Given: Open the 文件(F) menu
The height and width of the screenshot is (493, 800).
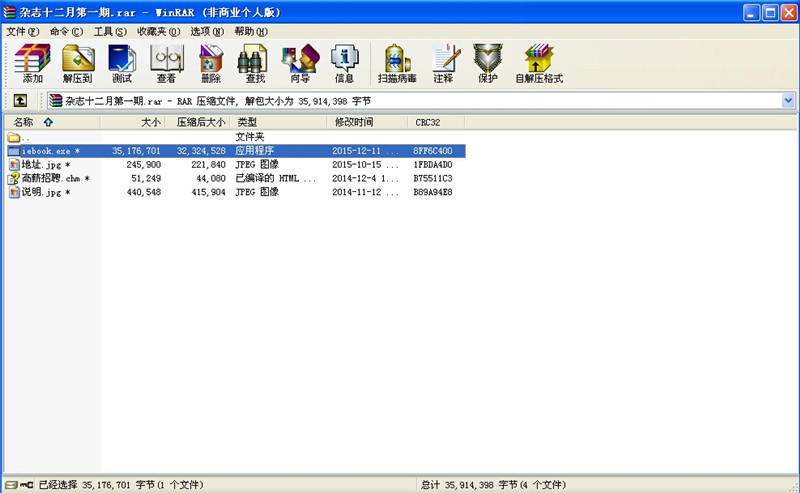Looking at the screenshot, I should pyautogui.click(x=22, y=32).
